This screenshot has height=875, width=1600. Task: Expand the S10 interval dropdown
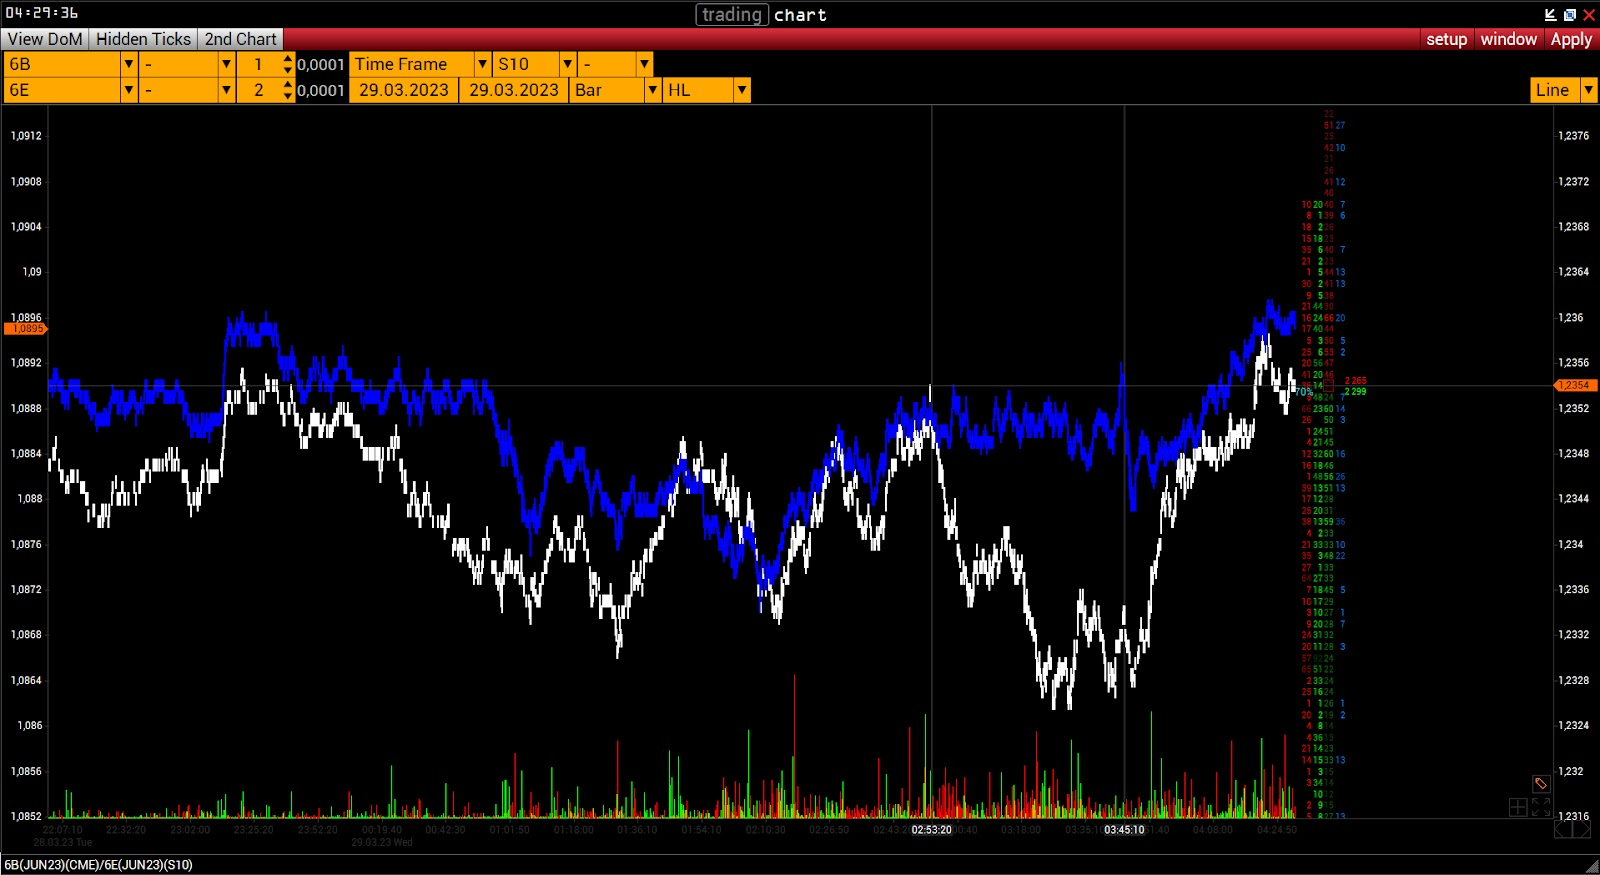click(567, 64)
